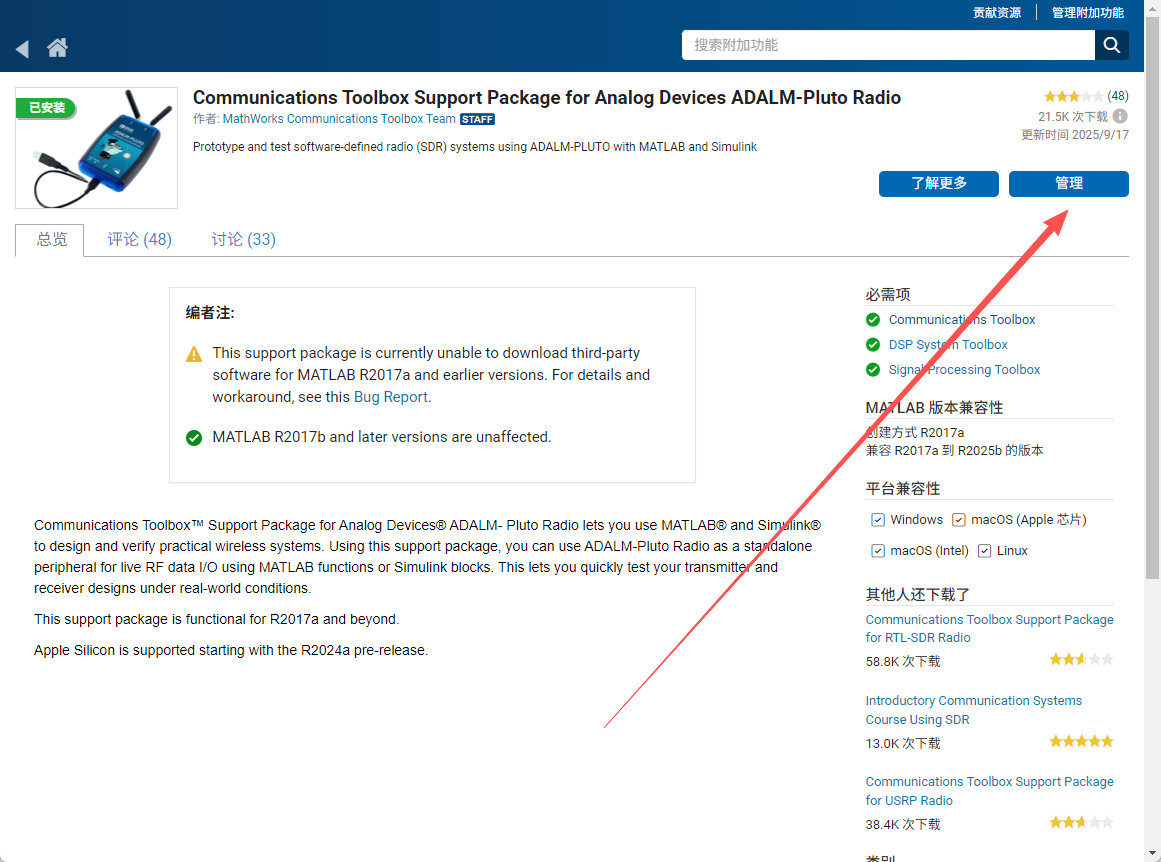Toggle the Windows platform checkbox
The image size is (1161, 862).
(877, 520)
